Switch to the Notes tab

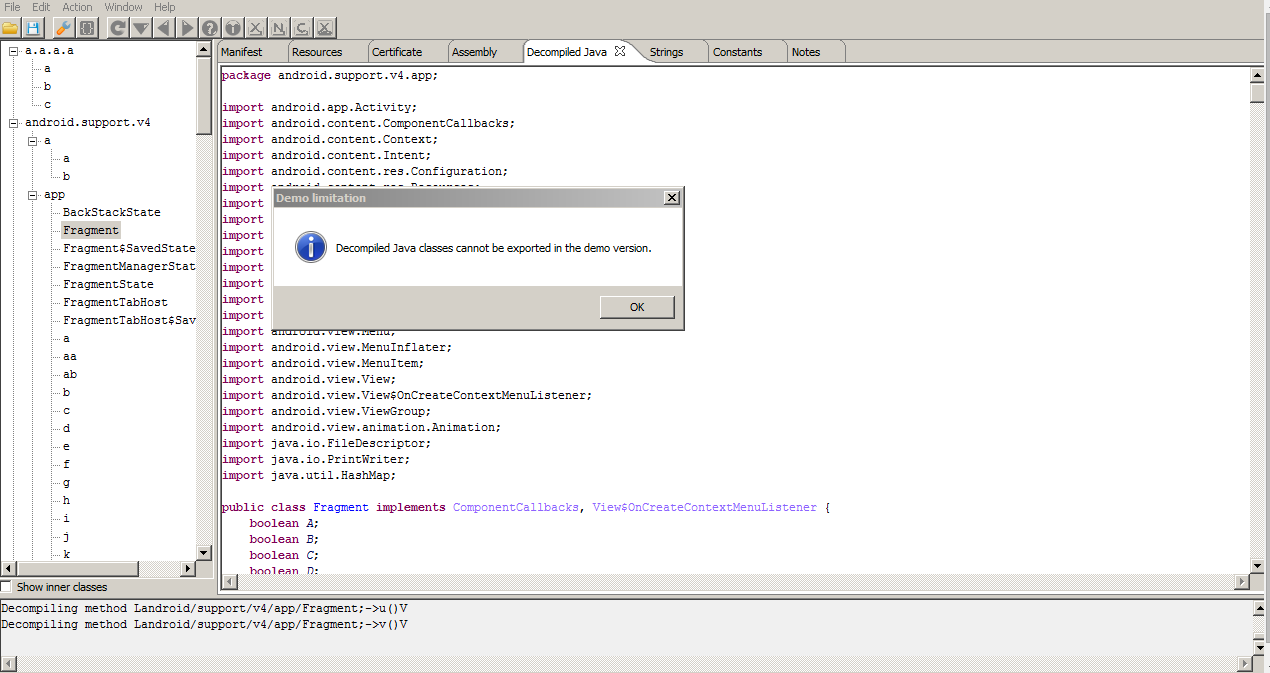tap(816, 52)
